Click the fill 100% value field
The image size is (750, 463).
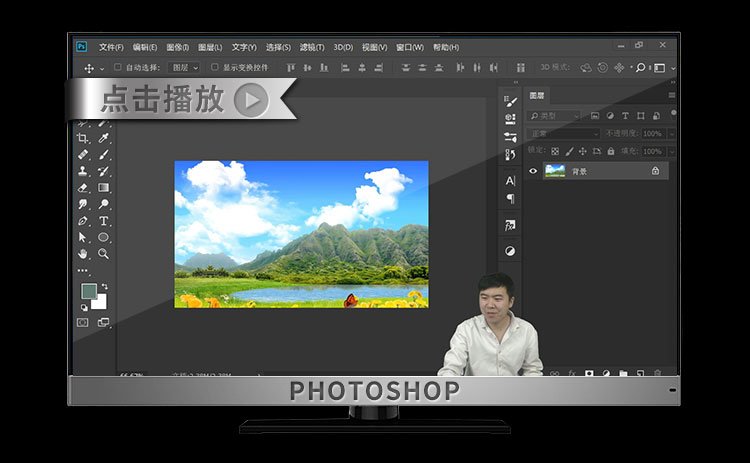click(652, 152)
